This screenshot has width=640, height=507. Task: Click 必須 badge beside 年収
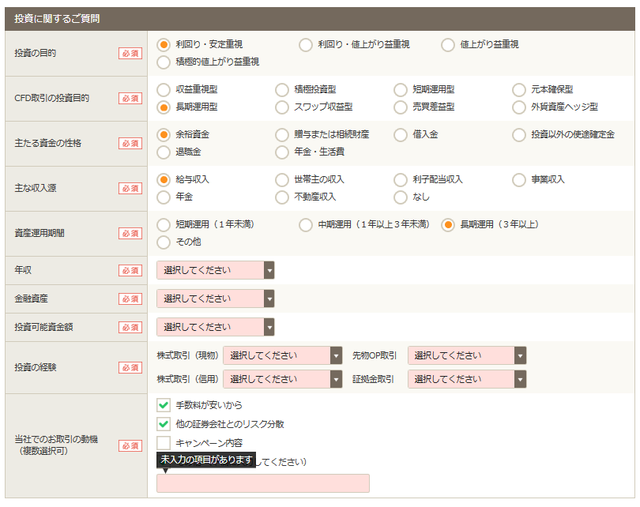(x=130, y=271)
